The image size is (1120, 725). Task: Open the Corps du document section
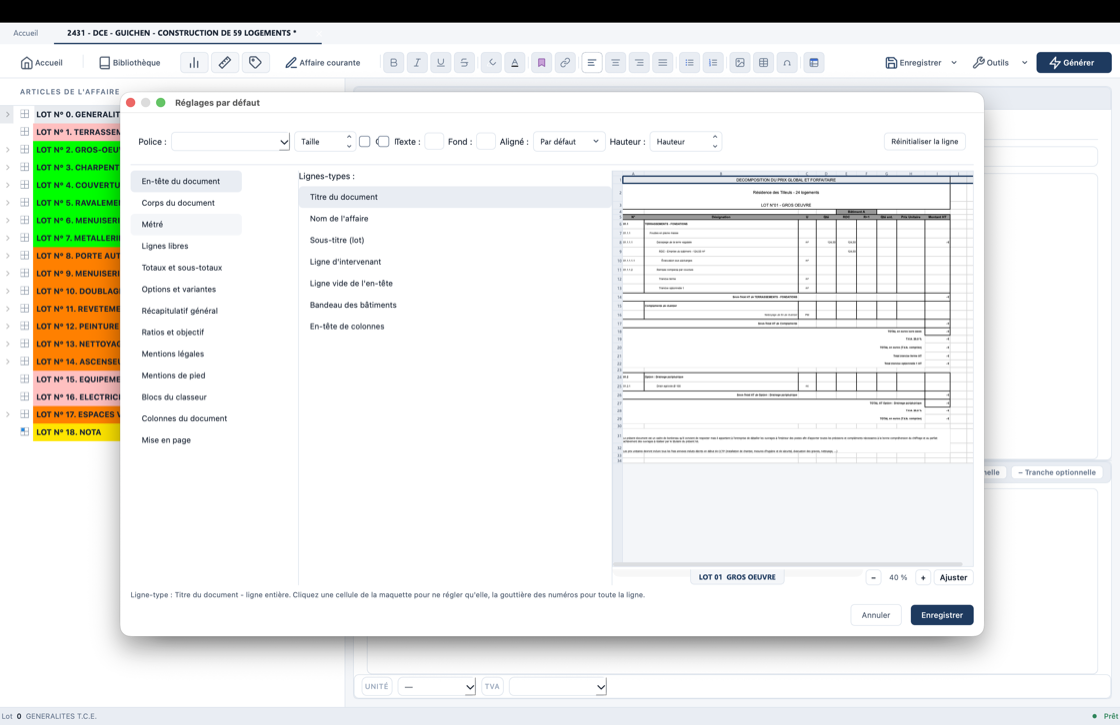pos(186,203)
